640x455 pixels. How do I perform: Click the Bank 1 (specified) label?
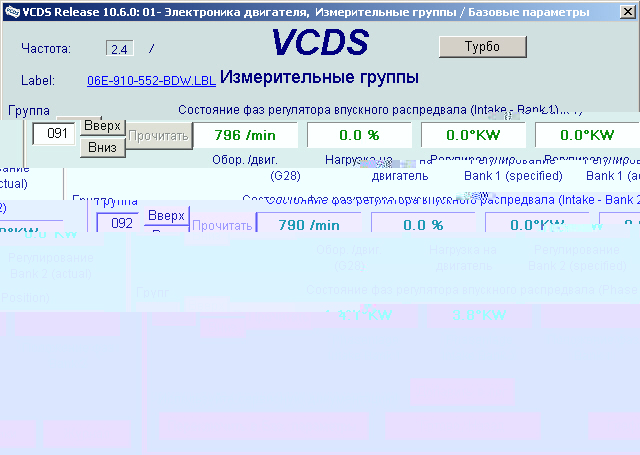tap(513, 176)
